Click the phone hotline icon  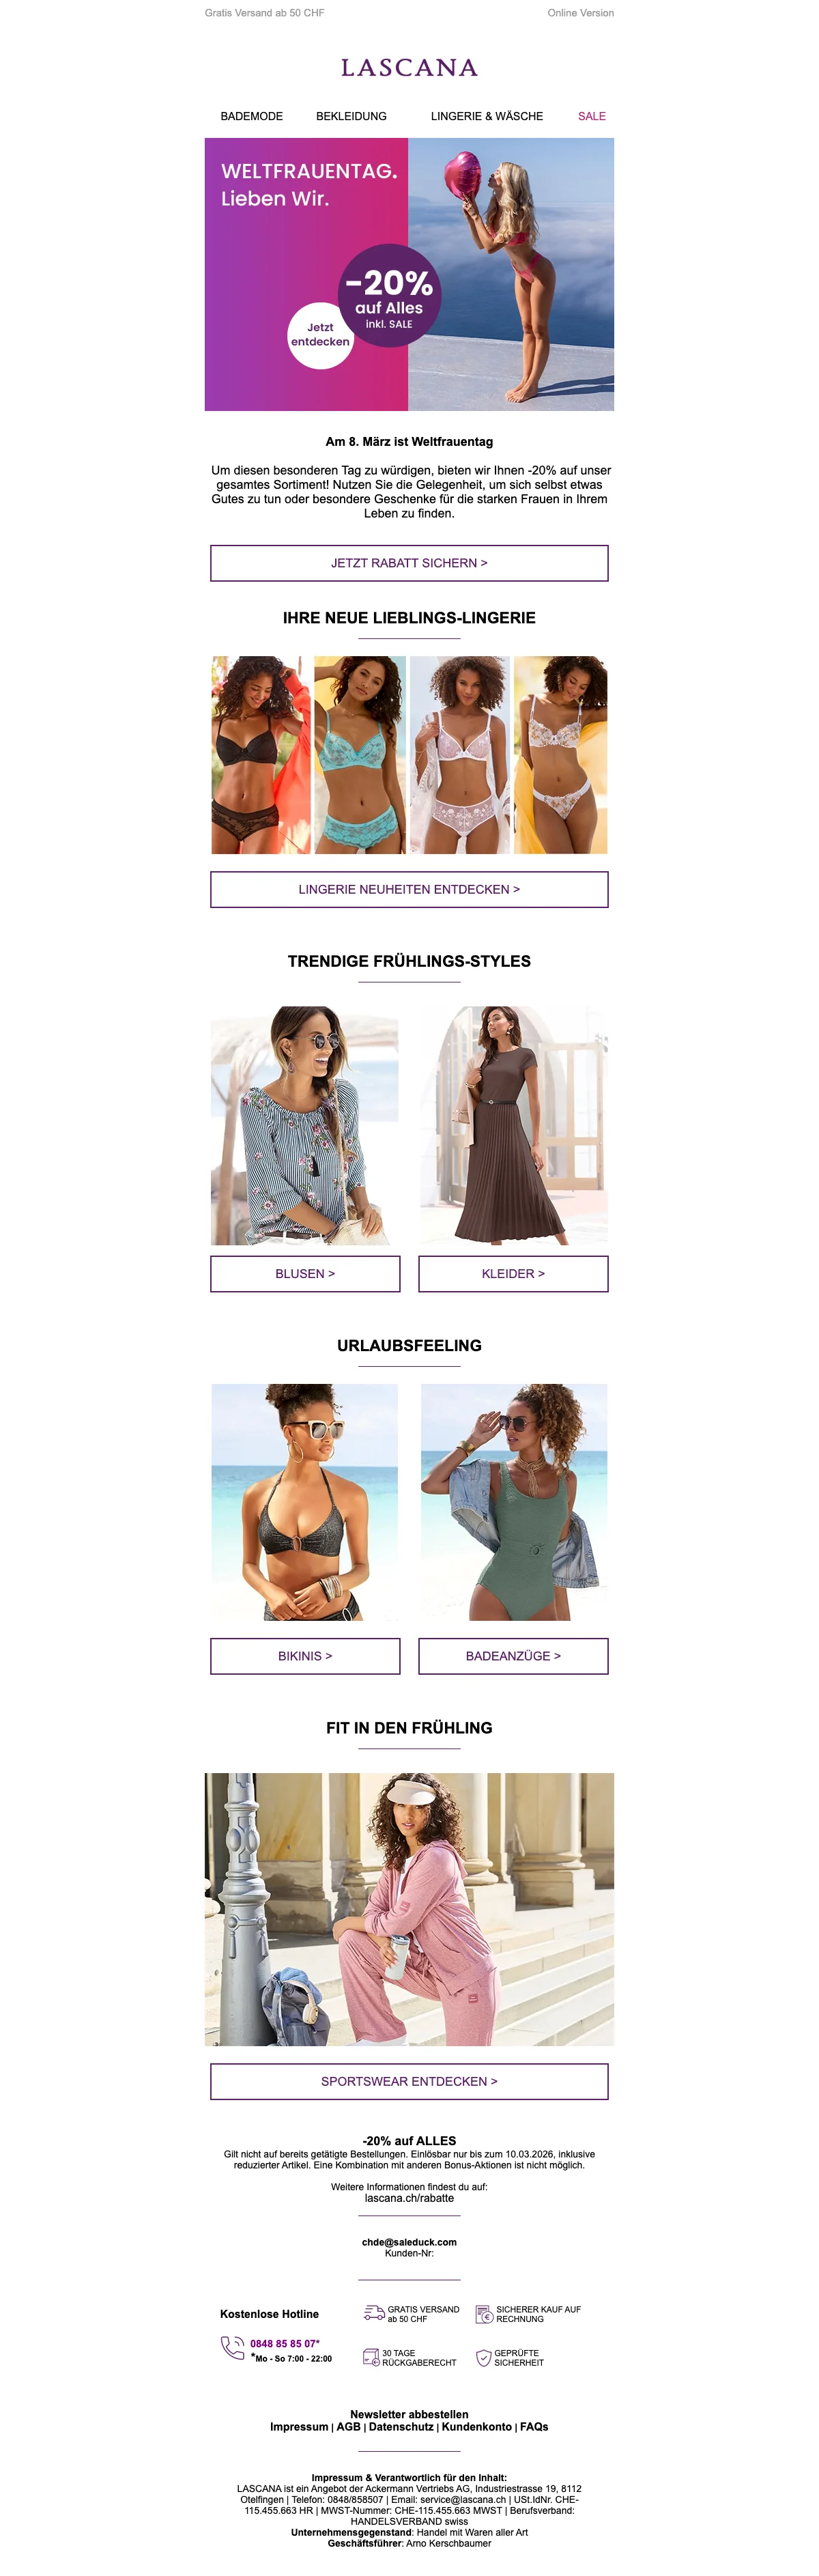[232, 2347]
